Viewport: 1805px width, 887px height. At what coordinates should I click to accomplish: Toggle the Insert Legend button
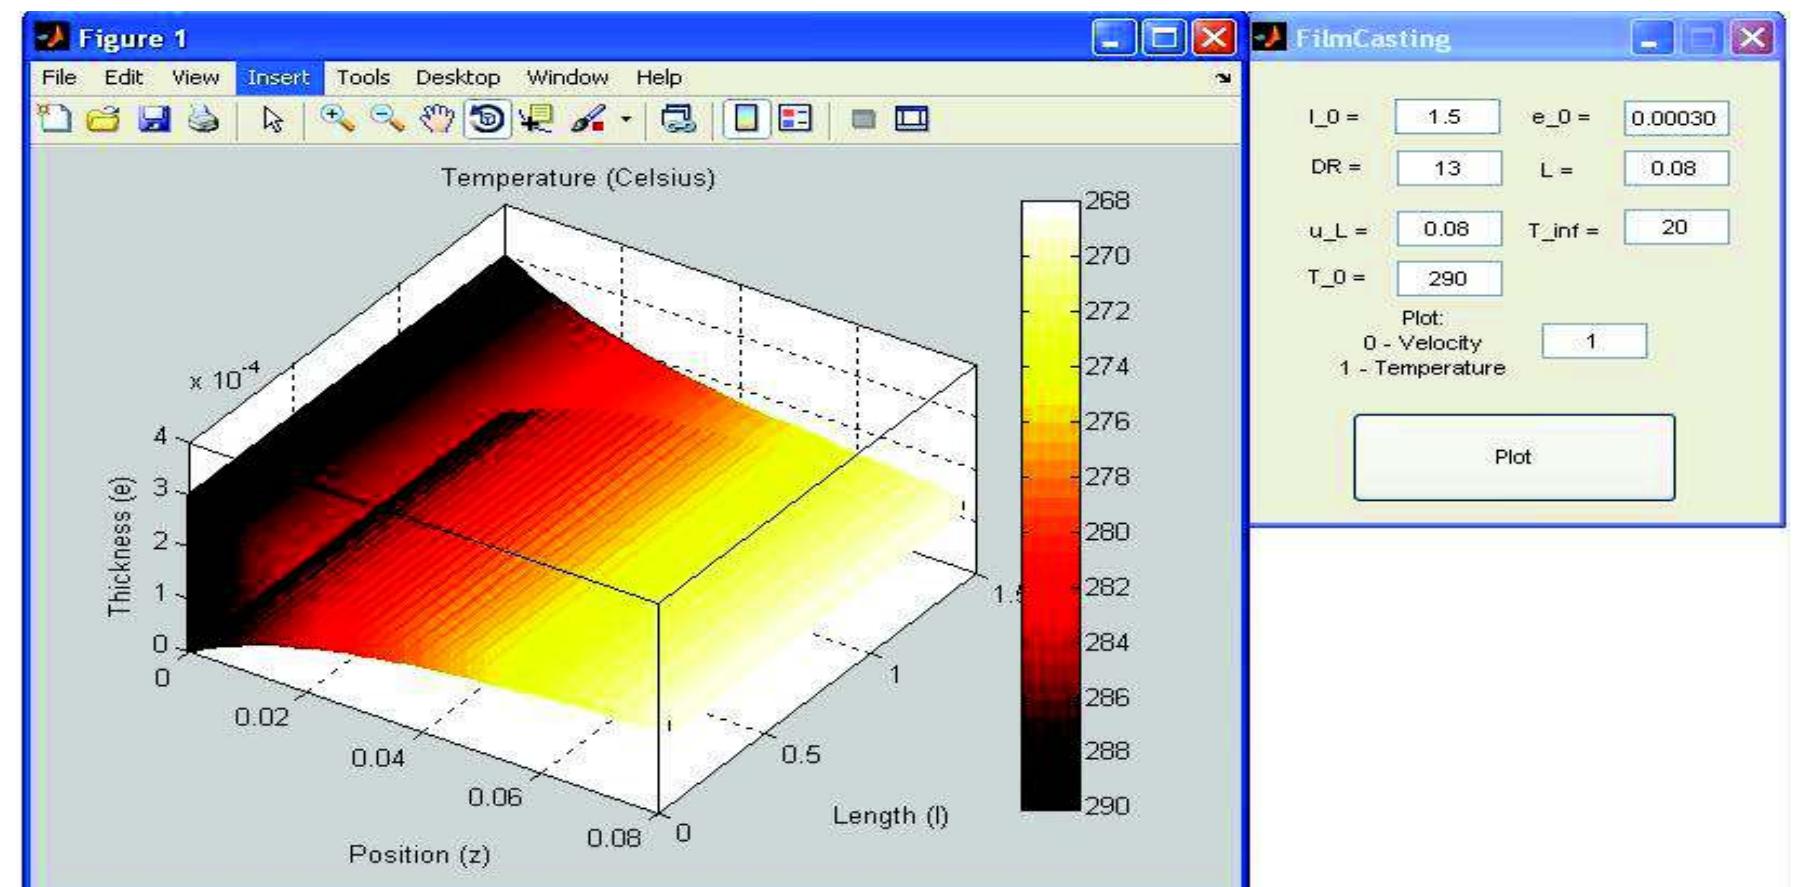point(796,119)
